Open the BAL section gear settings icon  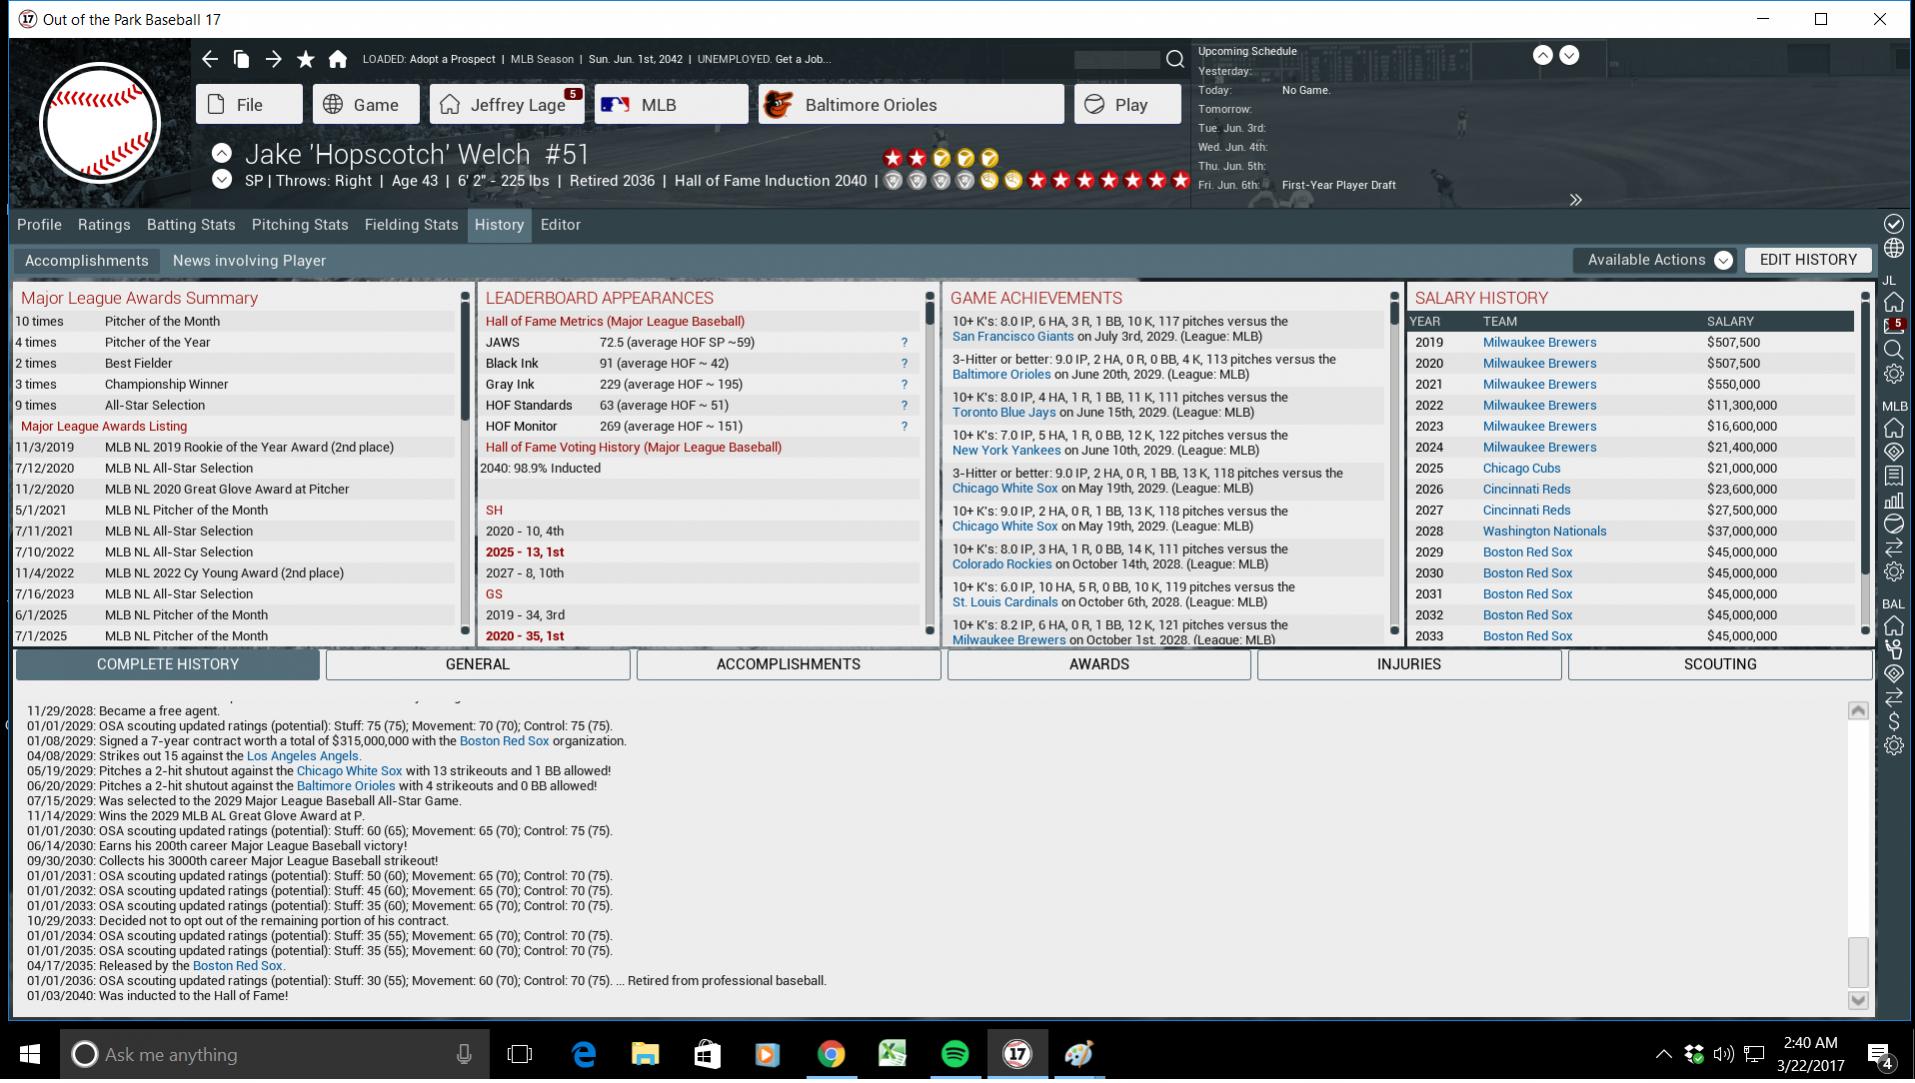[x=1894, y=745]
